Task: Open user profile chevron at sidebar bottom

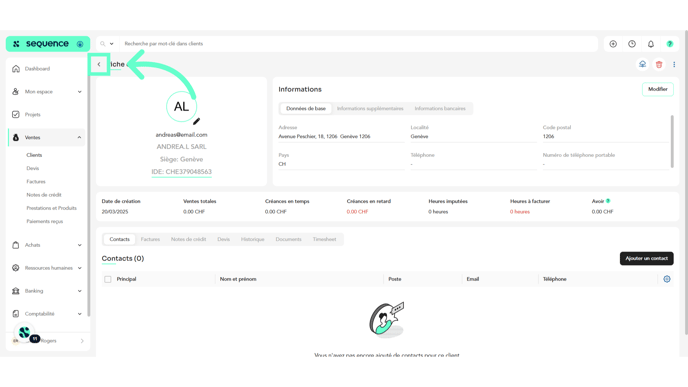Action: 82,341
